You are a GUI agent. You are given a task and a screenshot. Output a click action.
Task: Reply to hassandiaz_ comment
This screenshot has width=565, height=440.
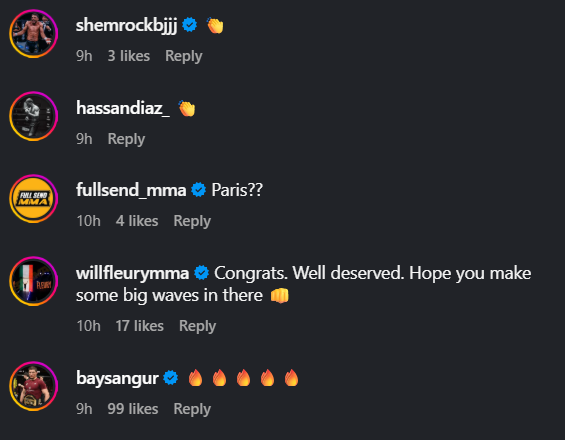[x=126, y=139]
